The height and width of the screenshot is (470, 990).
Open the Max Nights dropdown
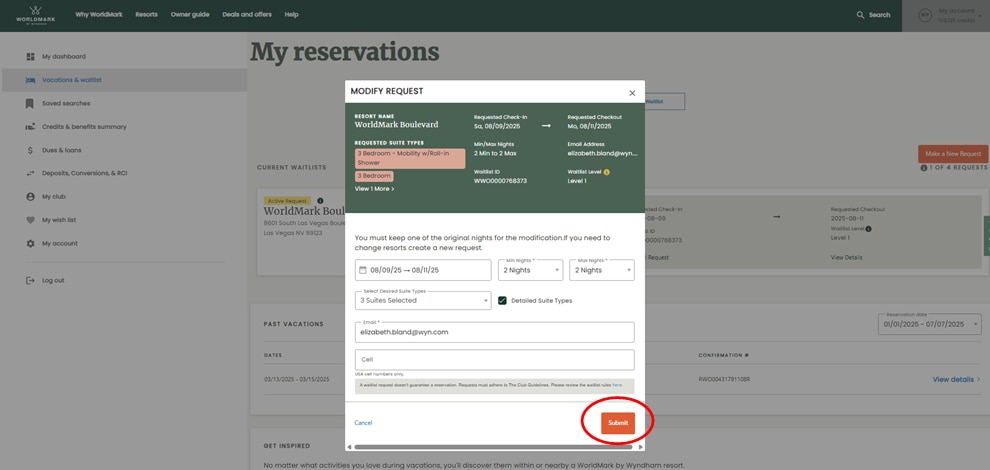(x=602, y=270)
